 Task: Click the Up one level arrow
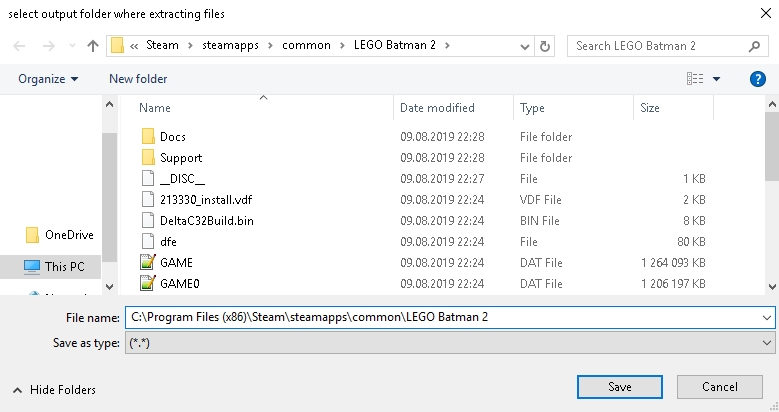[x=93, y=46]
